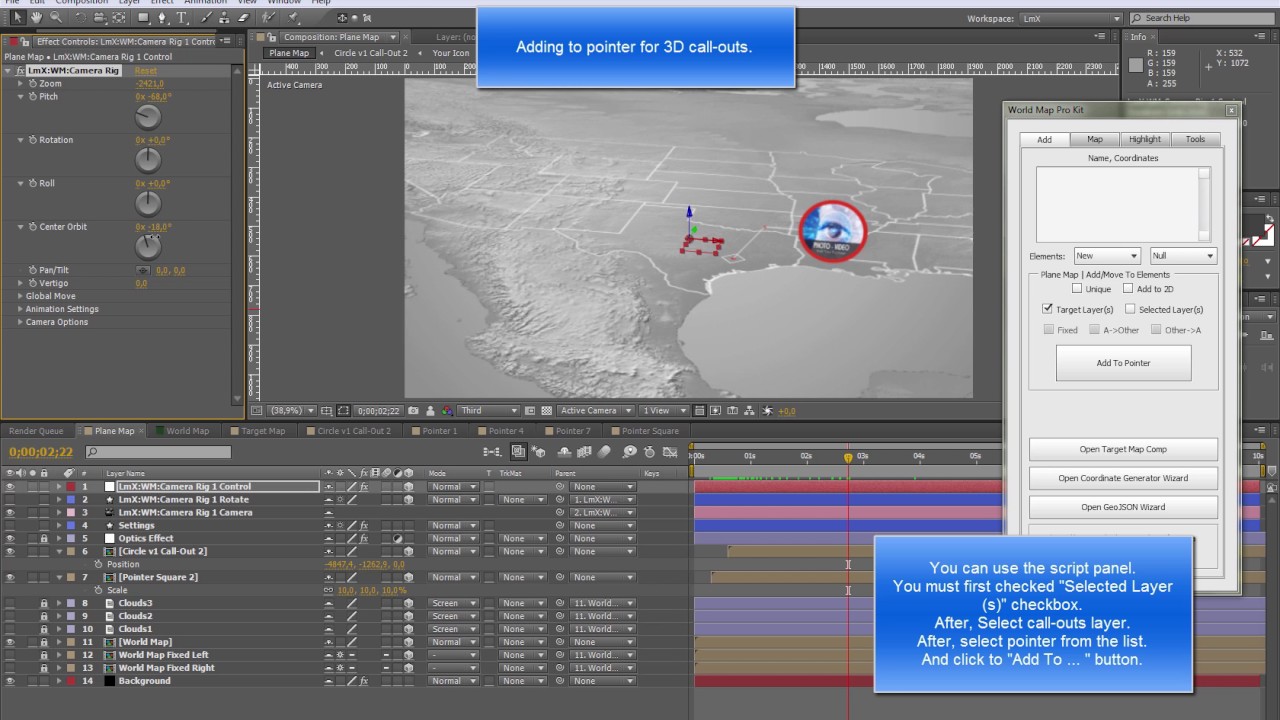This screenshot has width=1280, height=720.
Task: Select the Puppet Pin tool
Action: pyautogui.click(x=292, y=17)
